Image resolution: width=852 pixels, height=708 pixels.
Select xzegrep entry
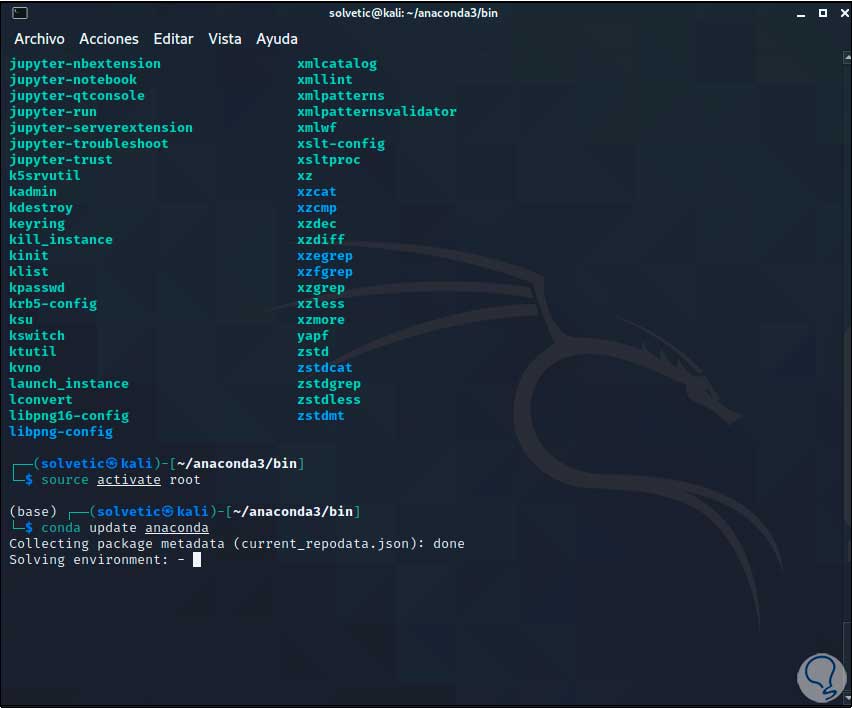click(x=325, y=256)
